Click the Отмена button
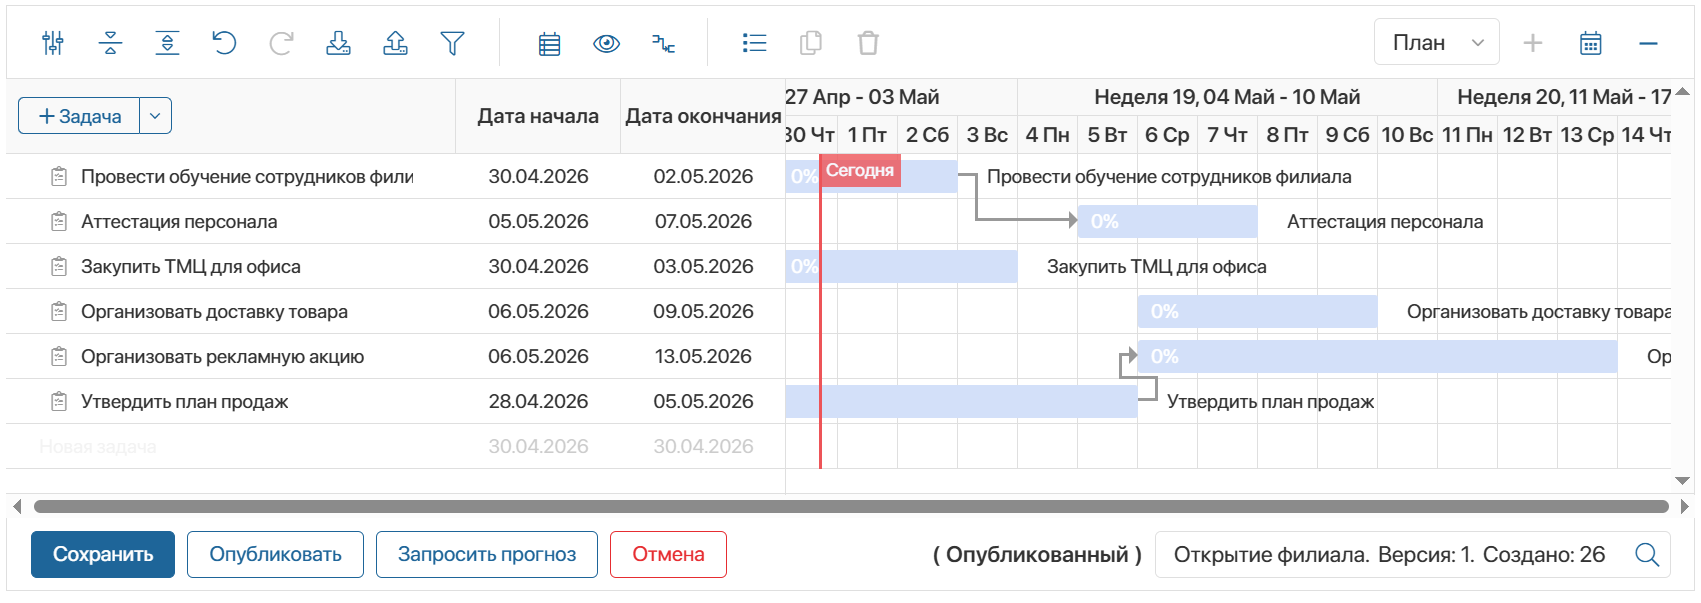 click(x=668, y=554)
